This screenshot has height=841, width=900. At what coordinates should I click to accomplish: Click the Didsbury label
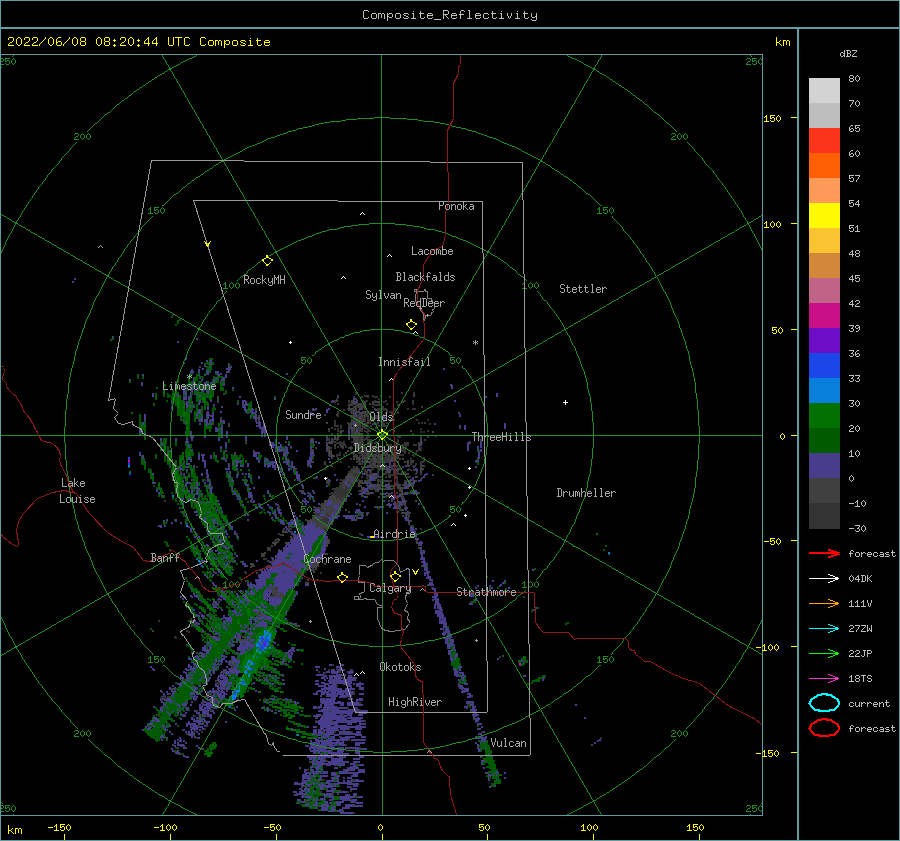pos(377,448)
